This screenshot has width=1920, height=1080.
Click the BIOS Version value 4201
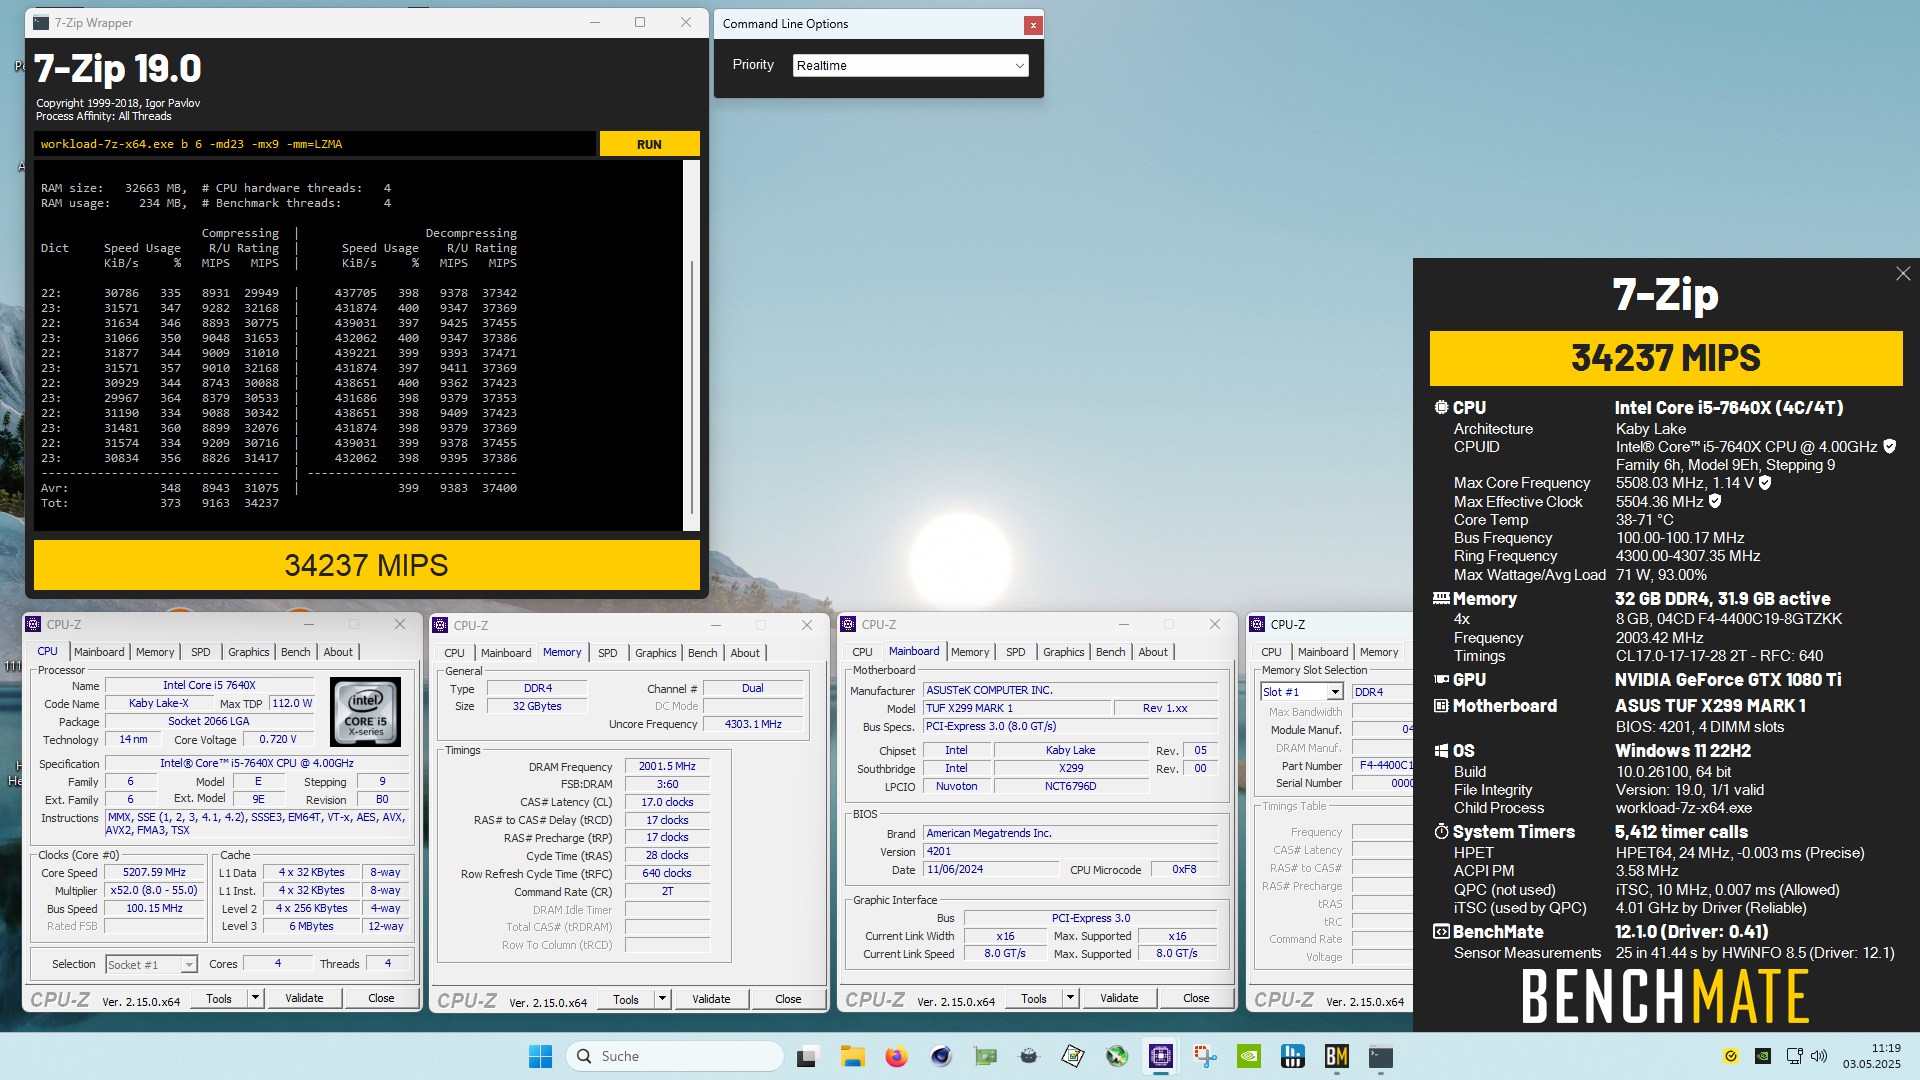pyautogui.click(x=1071, y=852)
